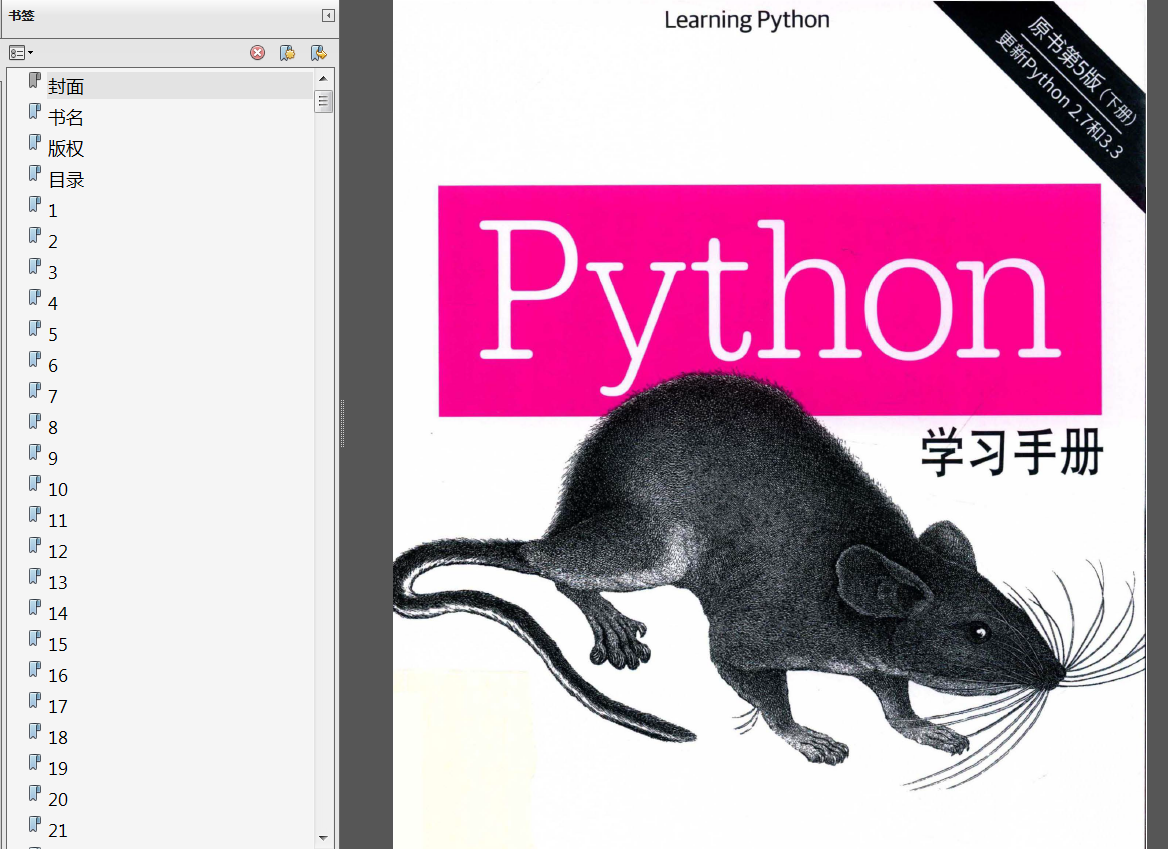Click the bookmark icon beside entry 1
The height and width of the screenshot is (849, 1168).
point(34,205)
